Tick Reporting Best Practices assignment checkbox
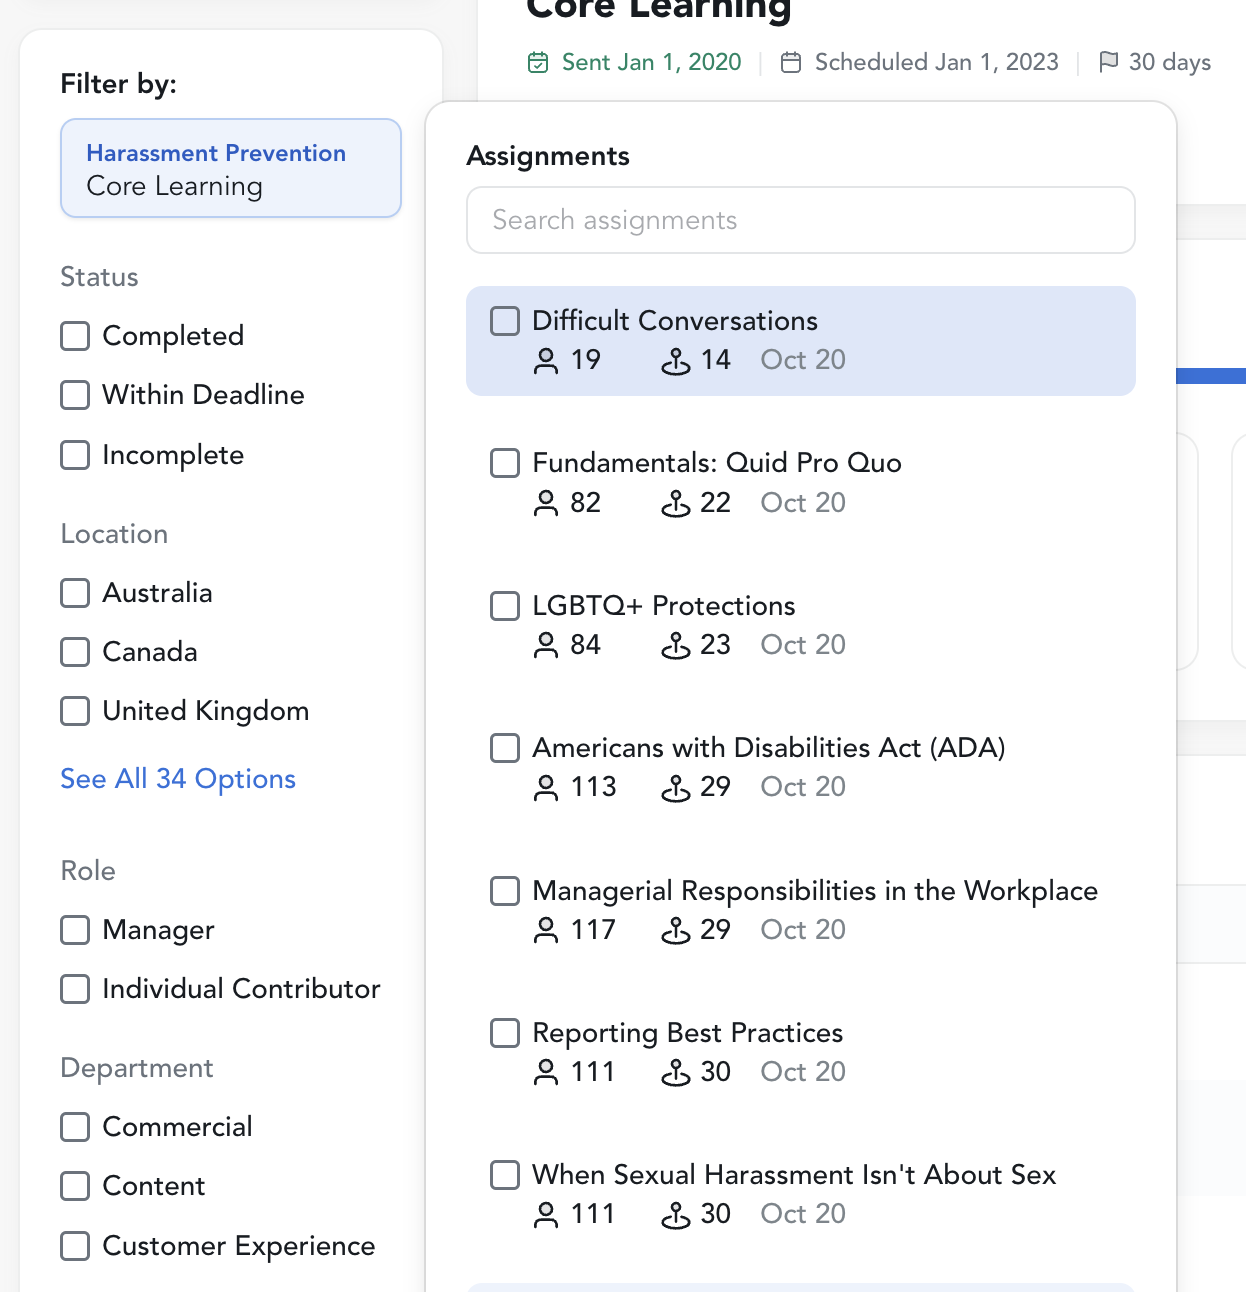Viewport: 1246px width, 1292px height. (x=505, y=1033)
